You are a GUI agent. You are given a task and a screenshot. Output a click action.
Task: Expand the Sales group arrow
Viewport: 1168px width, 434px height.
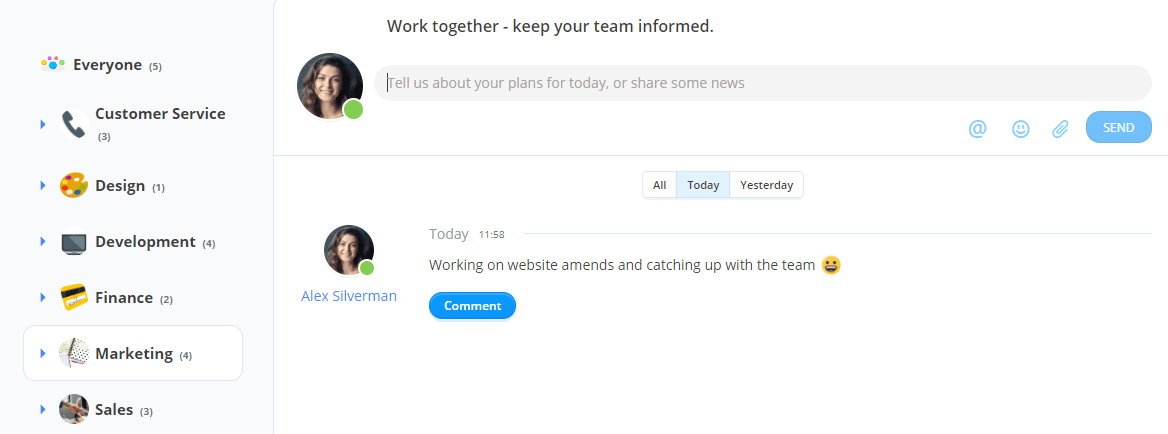pos(42,409)
